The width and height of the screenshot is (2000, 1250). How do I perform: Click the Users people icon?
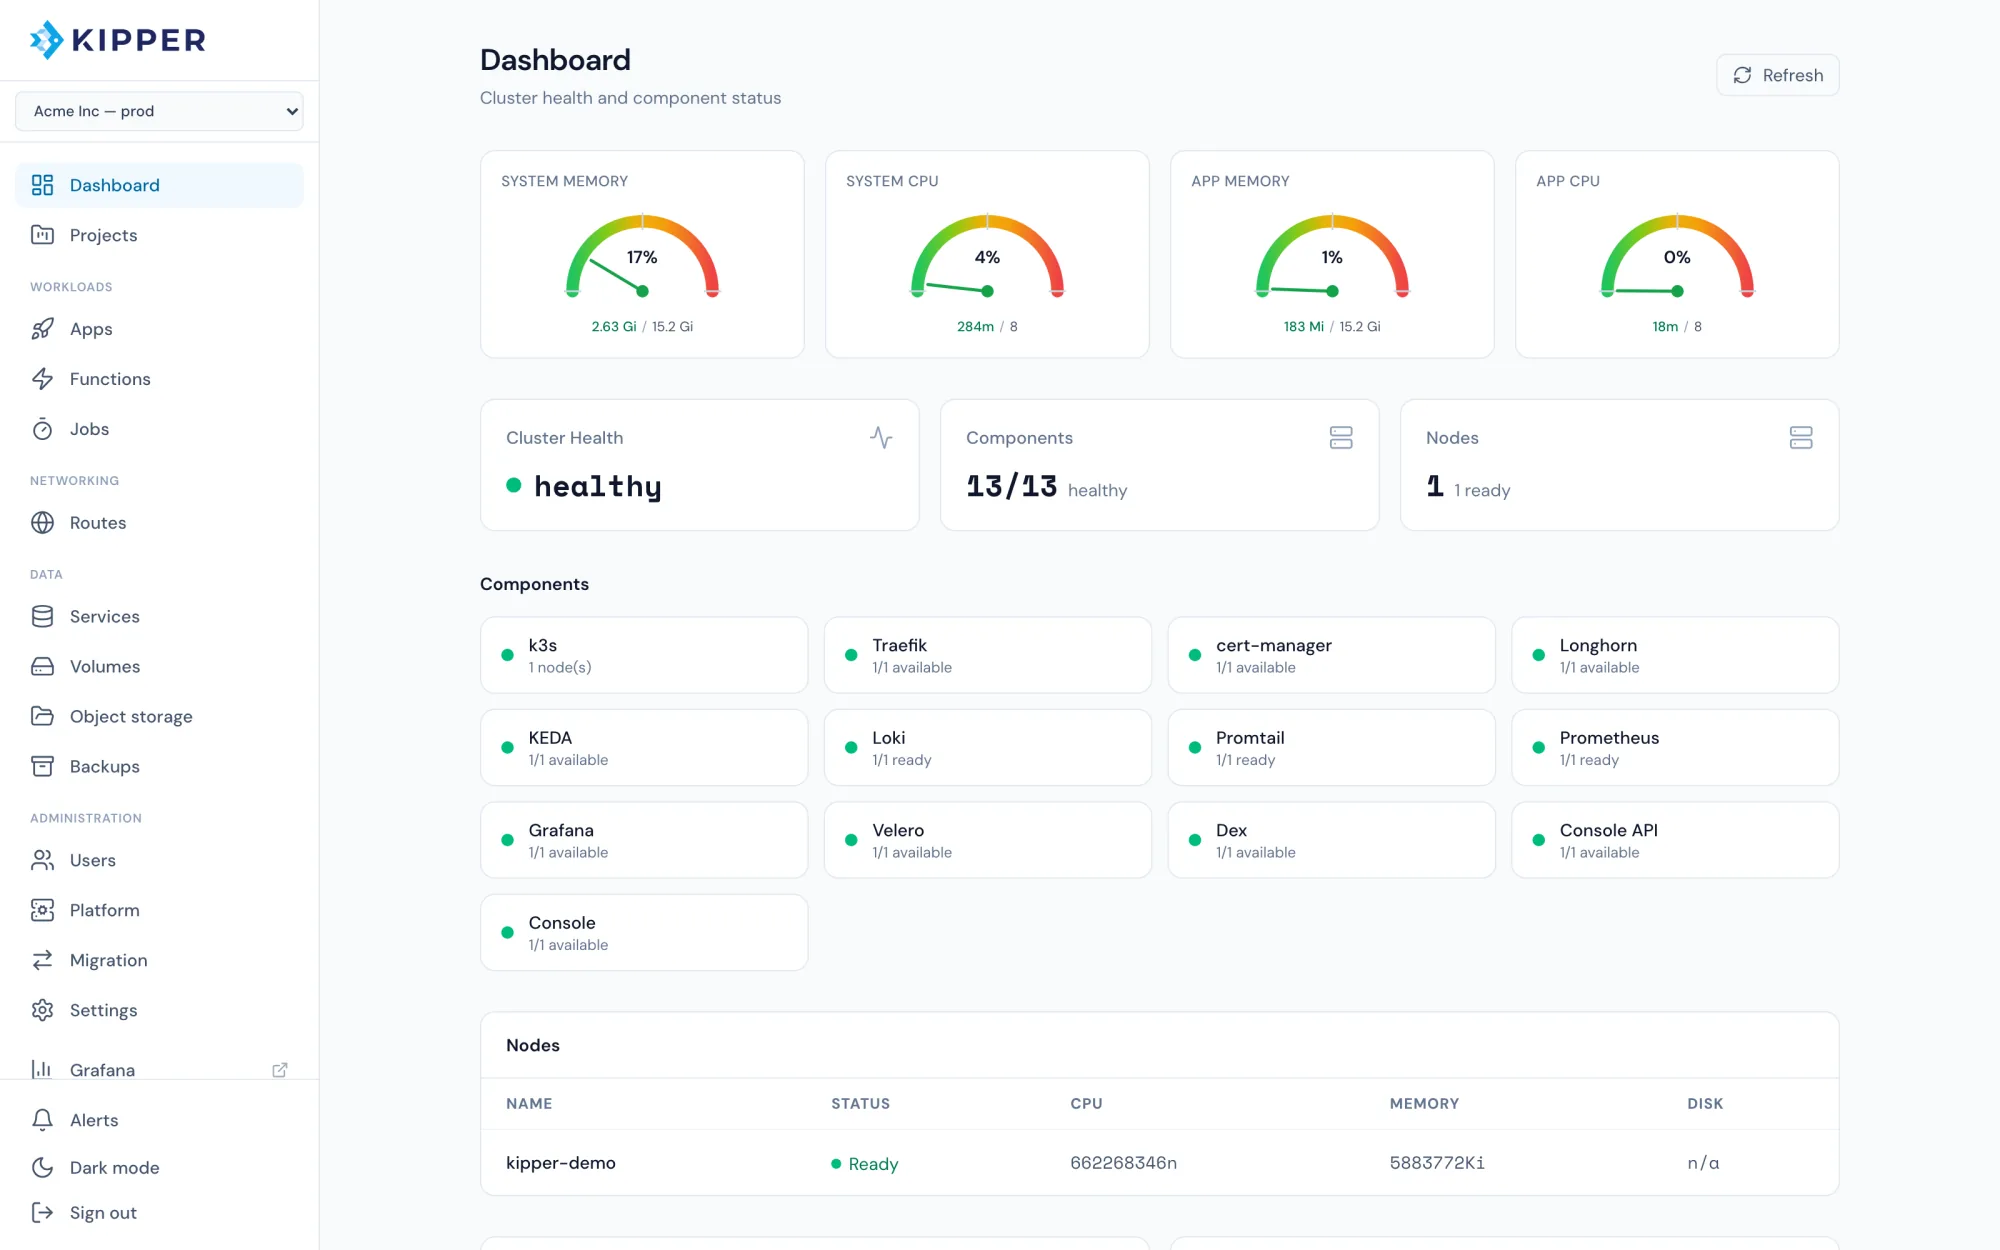point(42,860)
